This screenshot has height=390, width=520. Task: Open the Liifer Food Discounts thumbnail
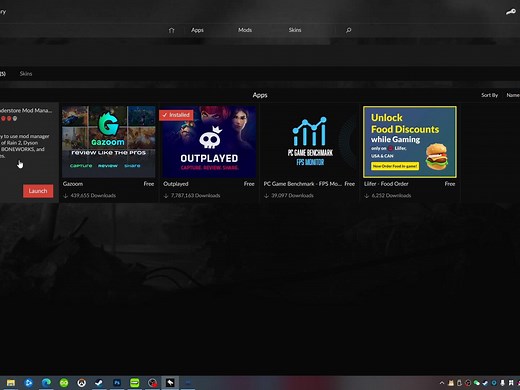tap(410, 142)
